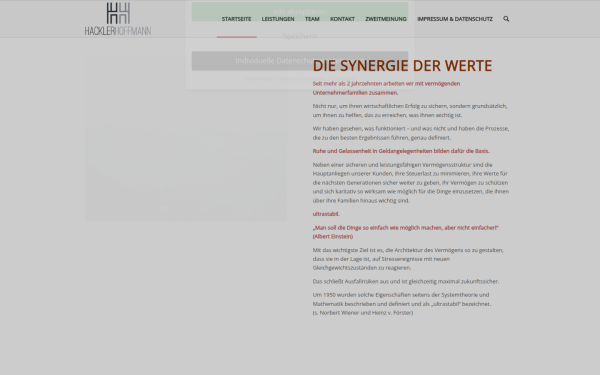Click the sentence starting "Das schließt Ausfallrisiken aus"
600x375 pixels.
point(406,281)
